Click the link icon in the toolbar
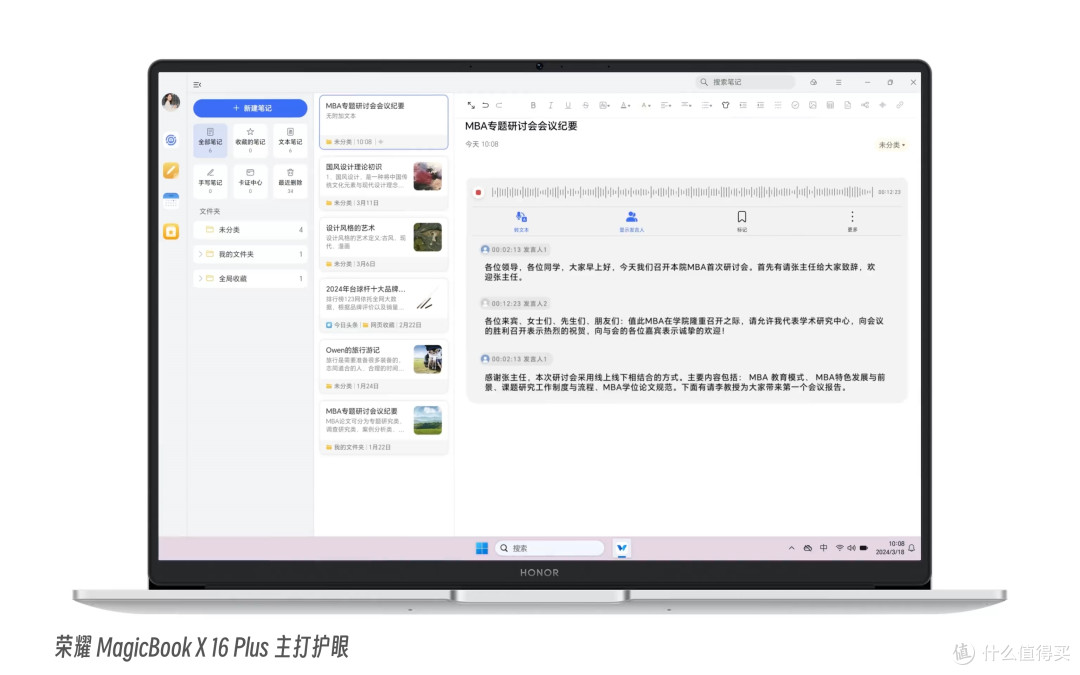Viewport: 1080px width, 675px height. (x=900, y=105)
